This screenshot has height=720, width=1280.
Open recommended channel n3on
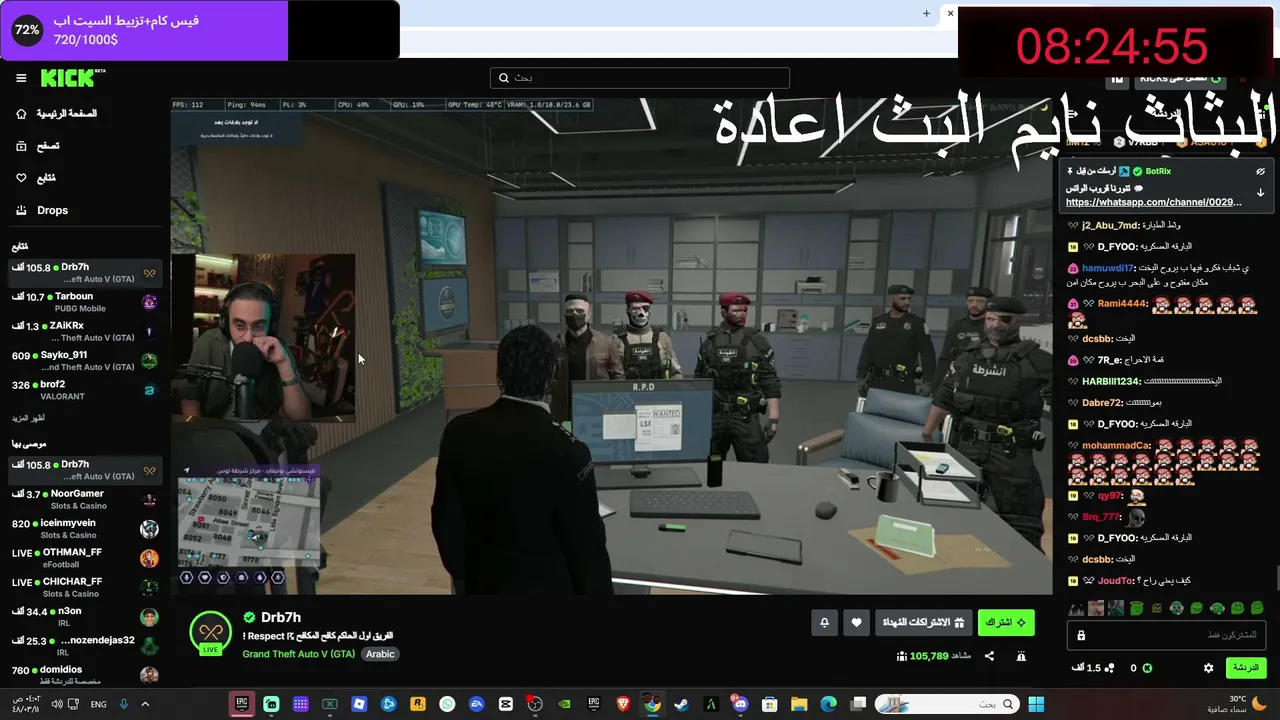tap(84, 616)
